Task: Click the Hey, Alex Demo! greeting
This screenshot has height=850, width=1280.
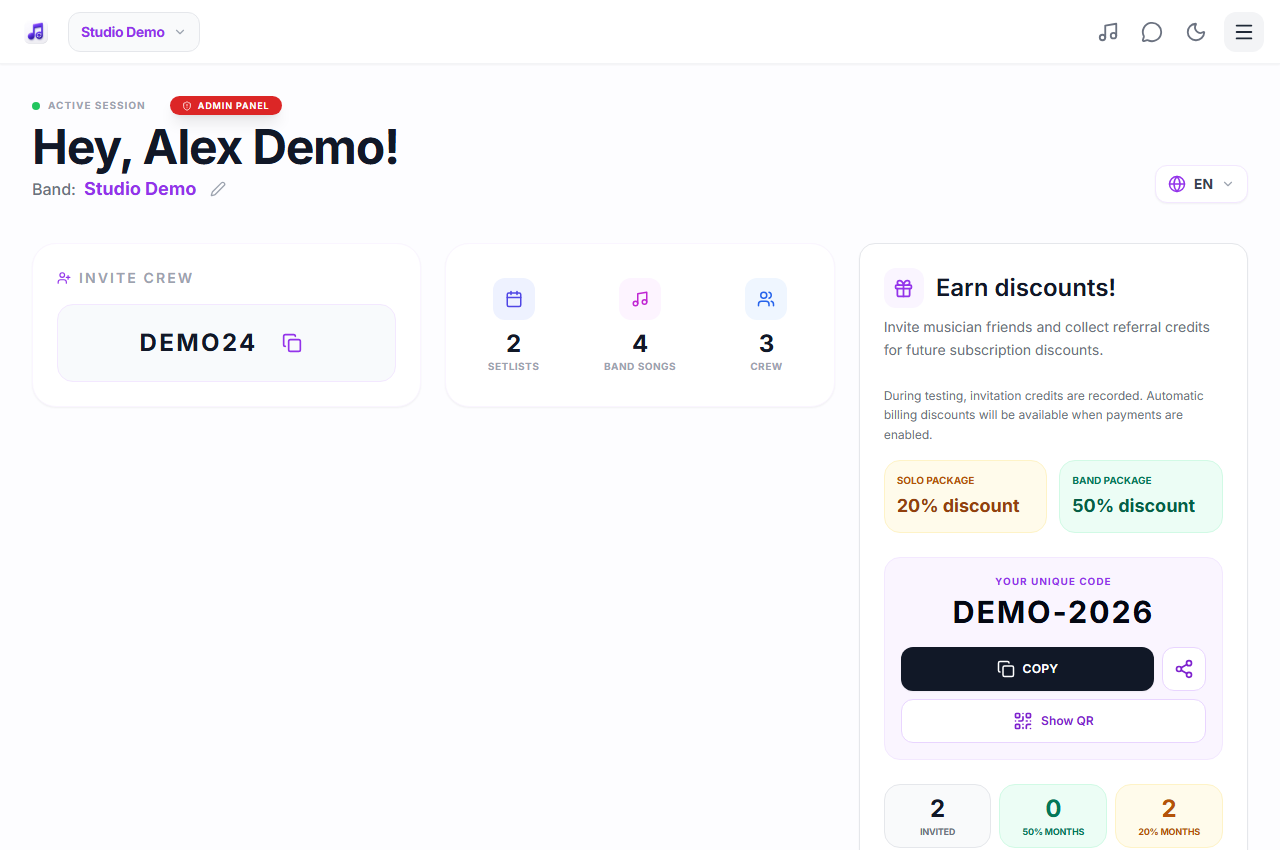Action: pyautogui.click(x=216, y=147)
